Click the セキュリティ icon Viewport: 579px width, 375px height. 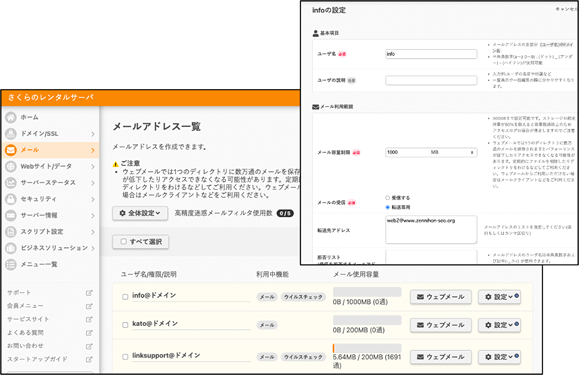pyautogui.click(x=11, y=199)
